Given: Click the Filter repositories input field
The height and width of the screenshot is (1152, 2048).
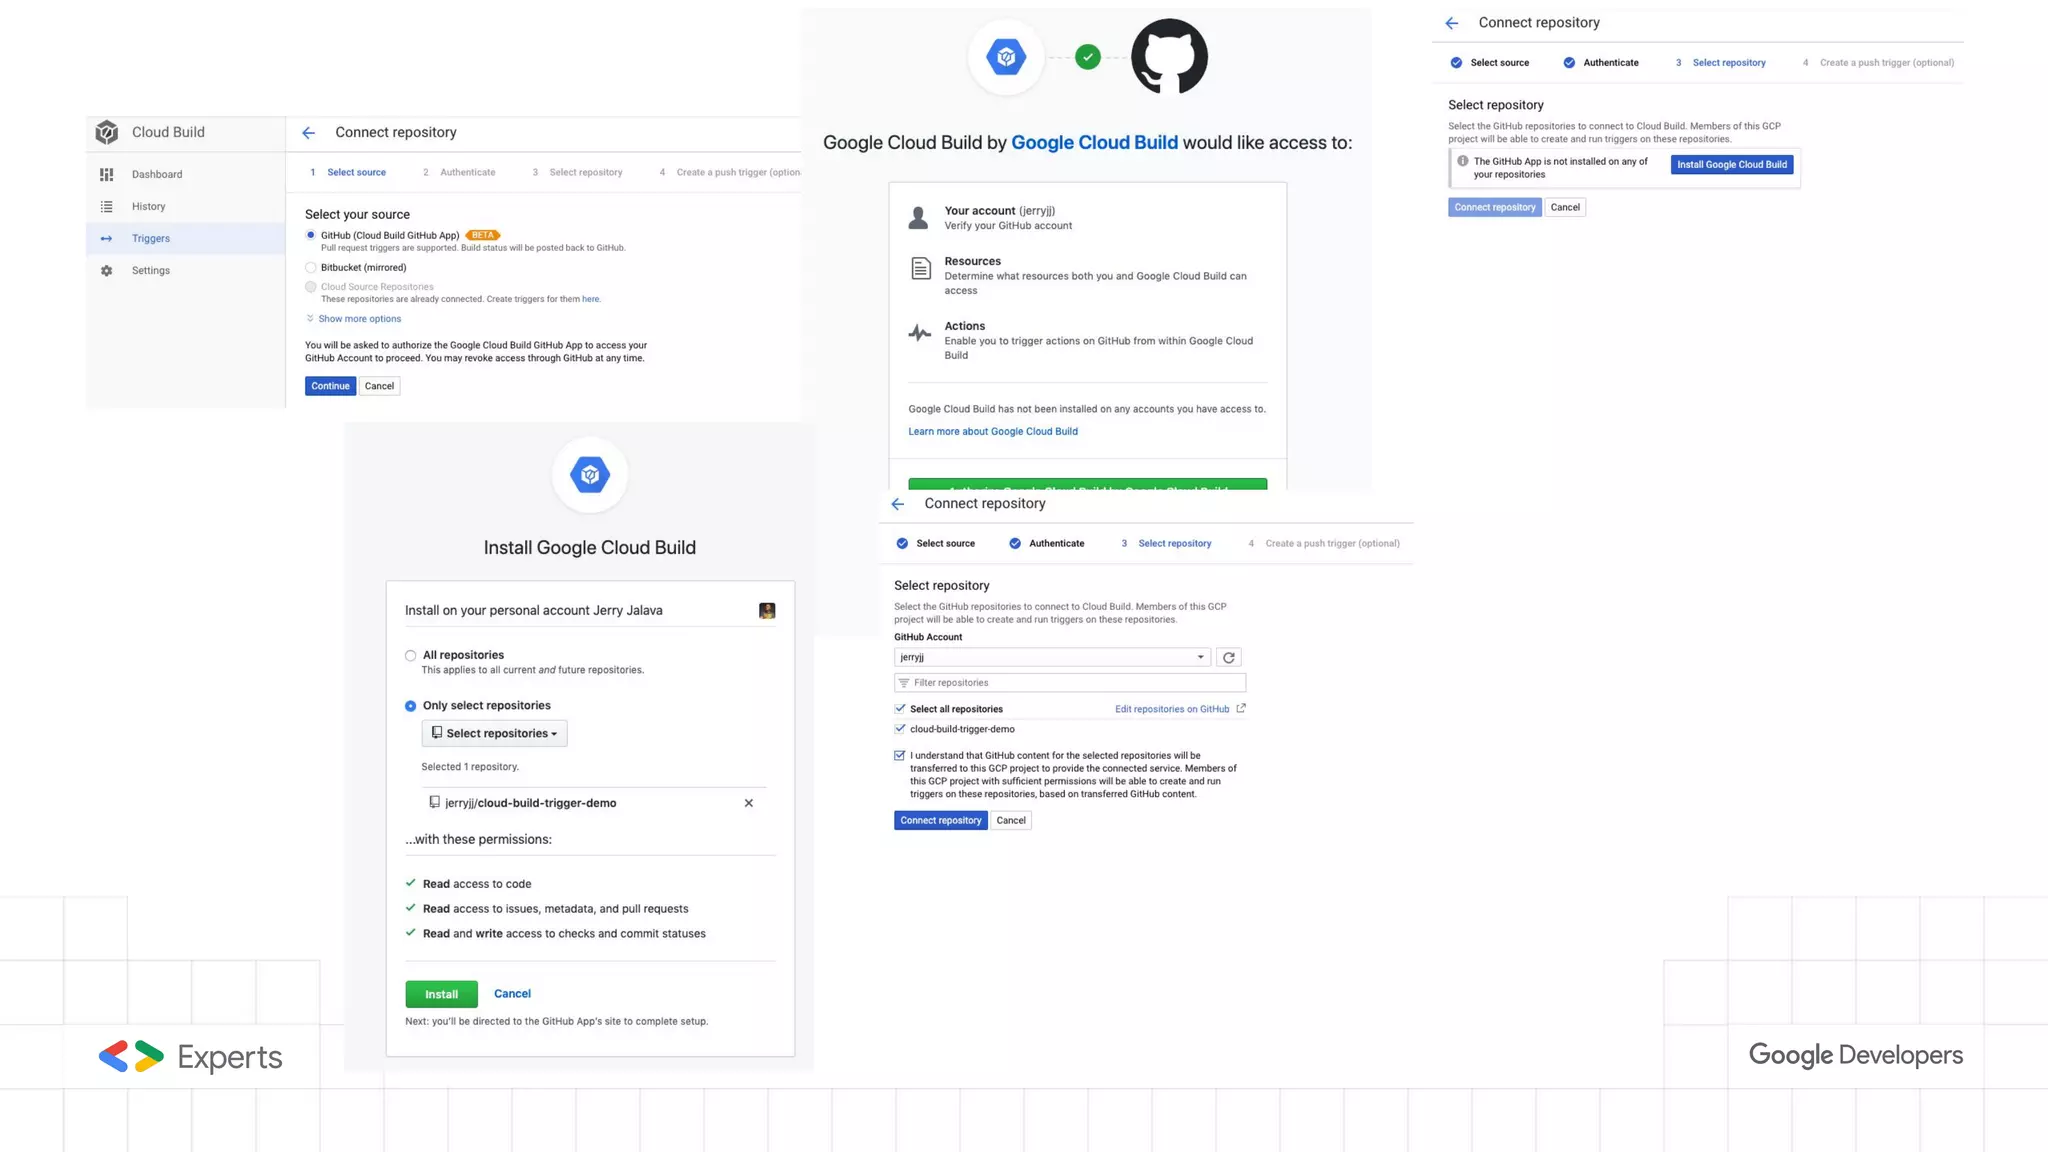Looking at the screenshot, I should 1070,683.
